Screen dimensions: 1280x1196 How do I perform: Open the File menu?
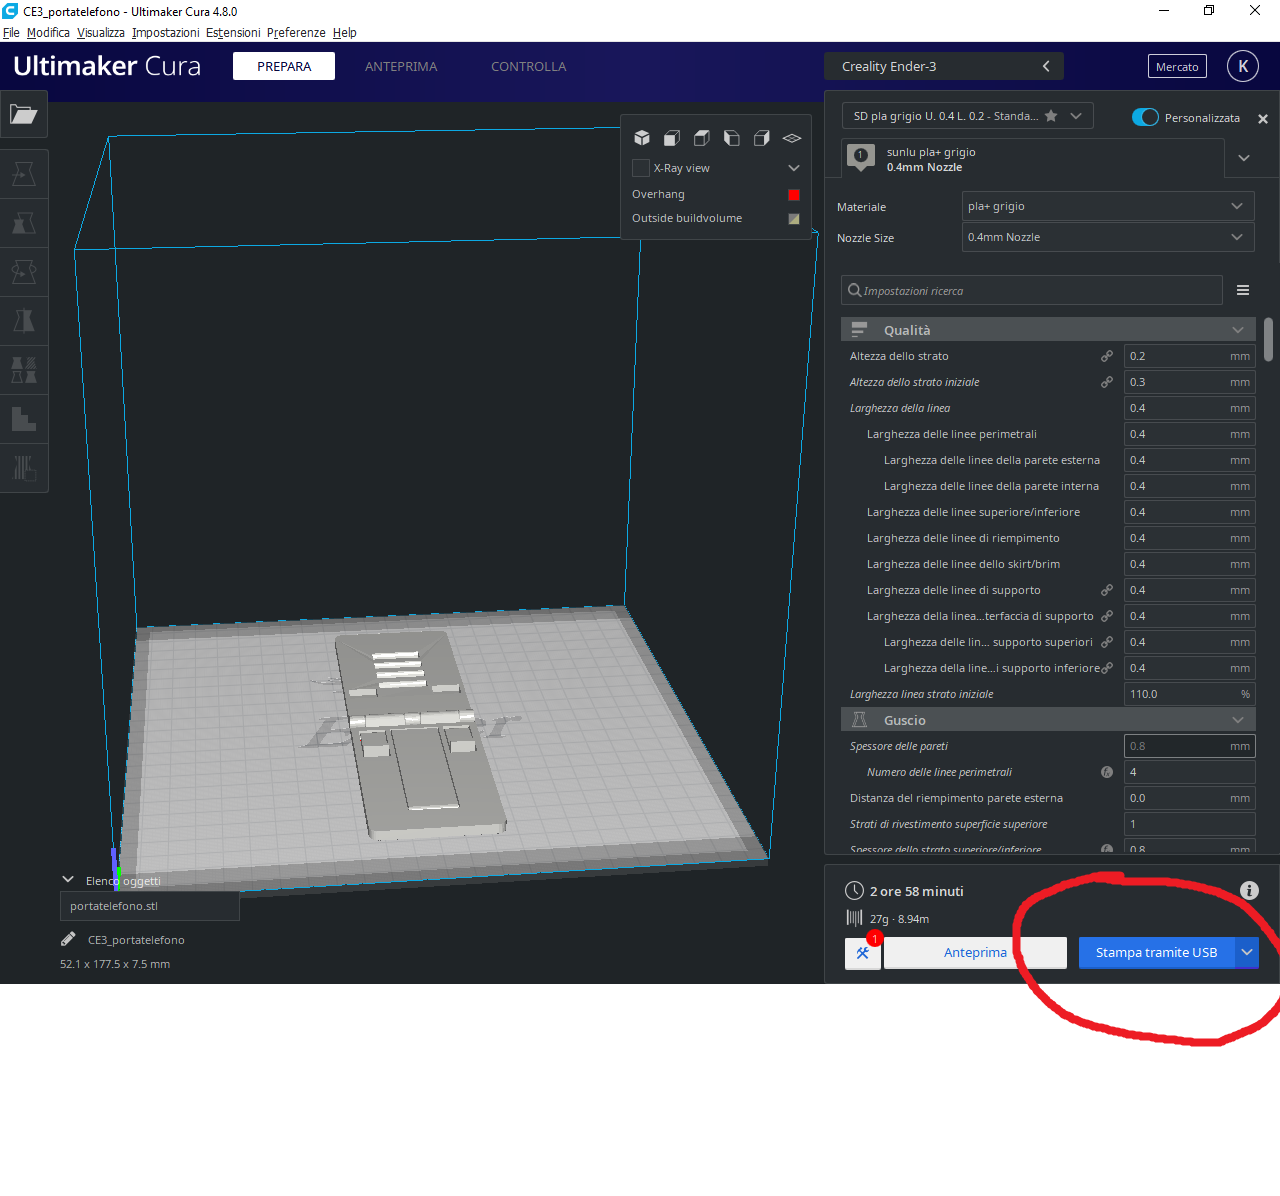[11, 33]
